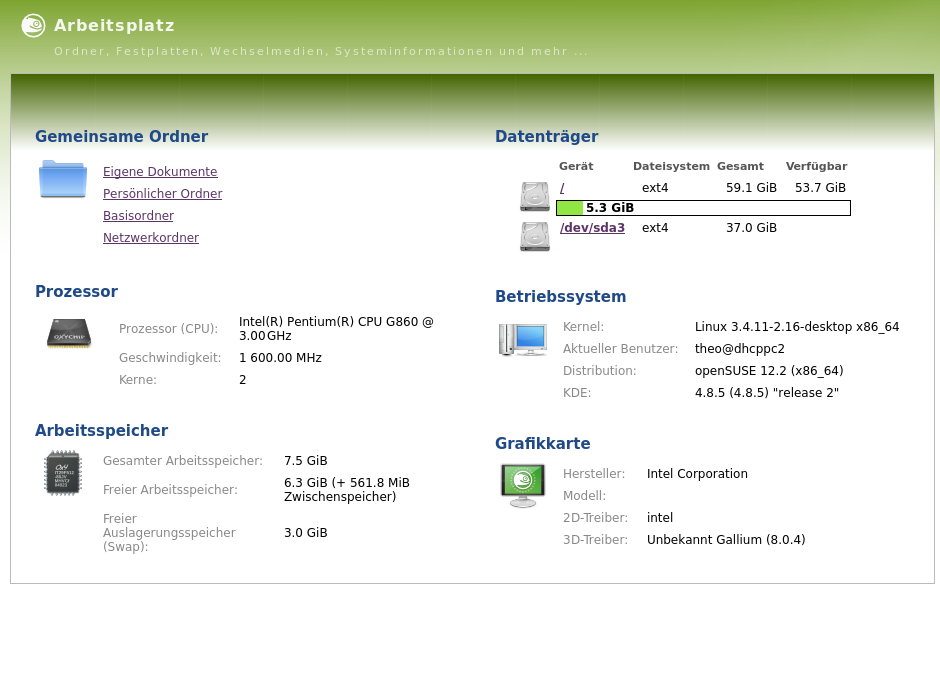
Task: Open Eigene Dokumente
Action: pyautogui.click(x=160, y=172)
